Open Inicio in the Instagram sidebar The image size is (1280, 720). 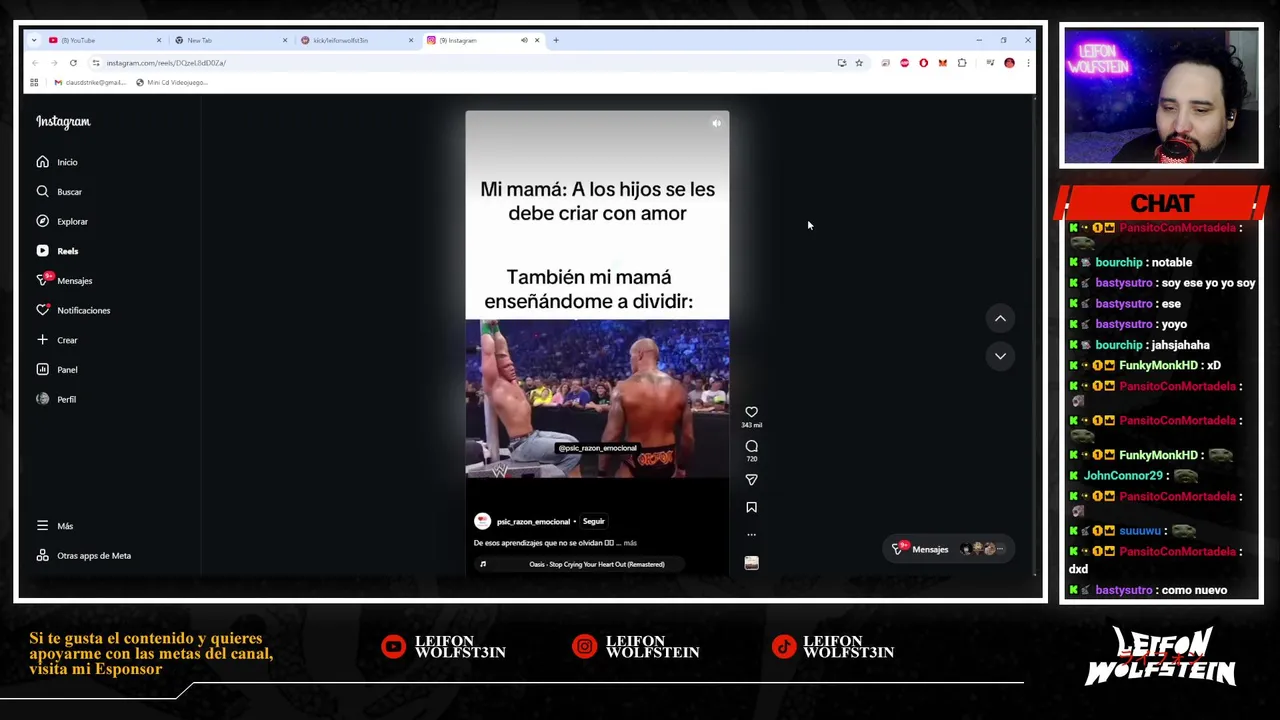pyautogui.click(x=57, y=162)
